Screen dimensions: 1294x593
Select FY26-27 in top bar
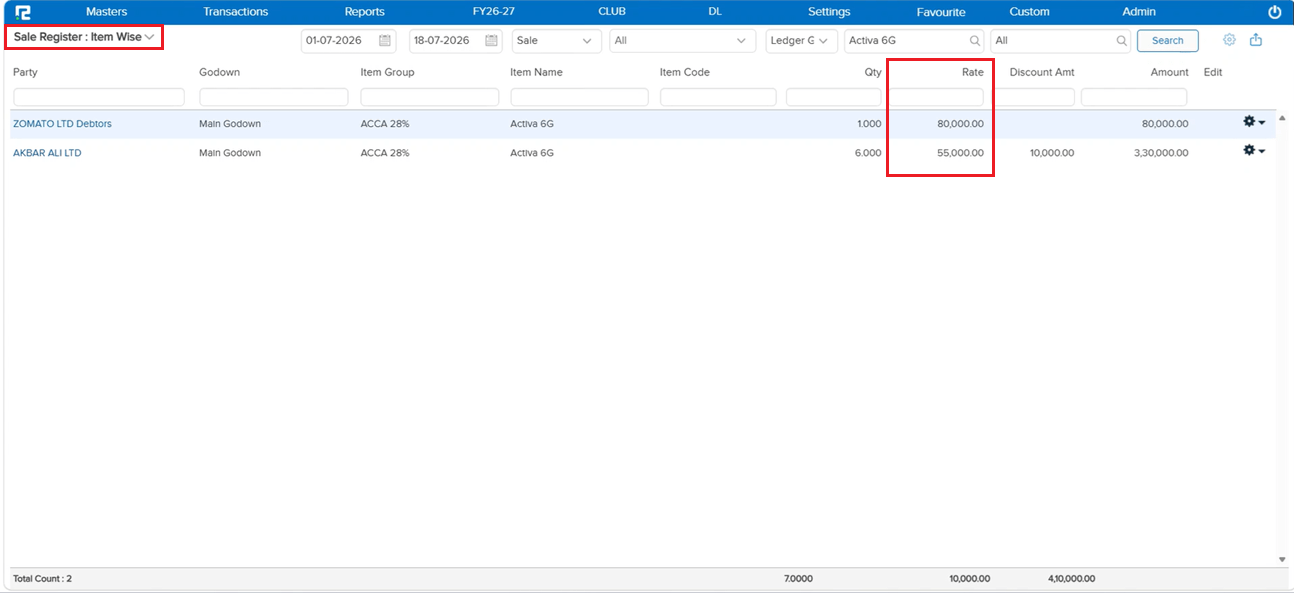coord(494,12)
